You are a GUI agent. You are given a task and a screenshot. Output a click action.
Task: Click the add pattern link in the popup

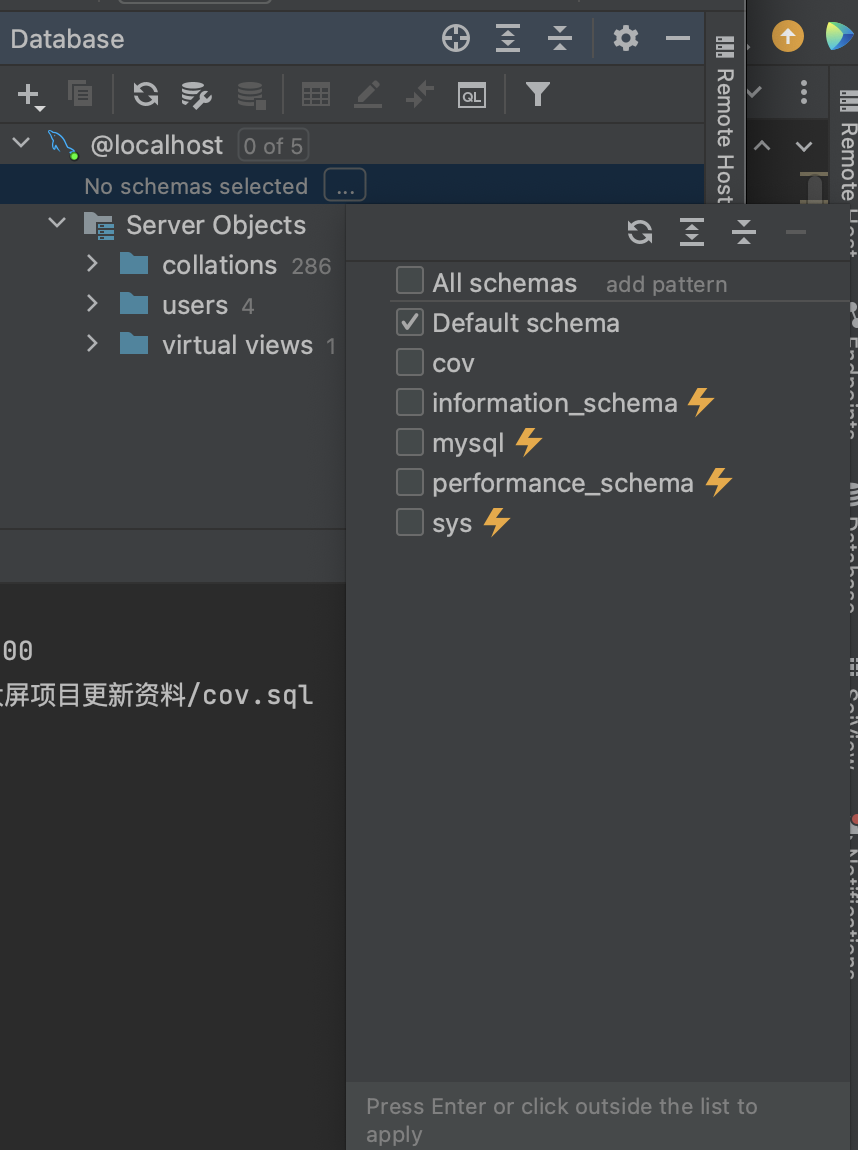[x=666, y=284]
